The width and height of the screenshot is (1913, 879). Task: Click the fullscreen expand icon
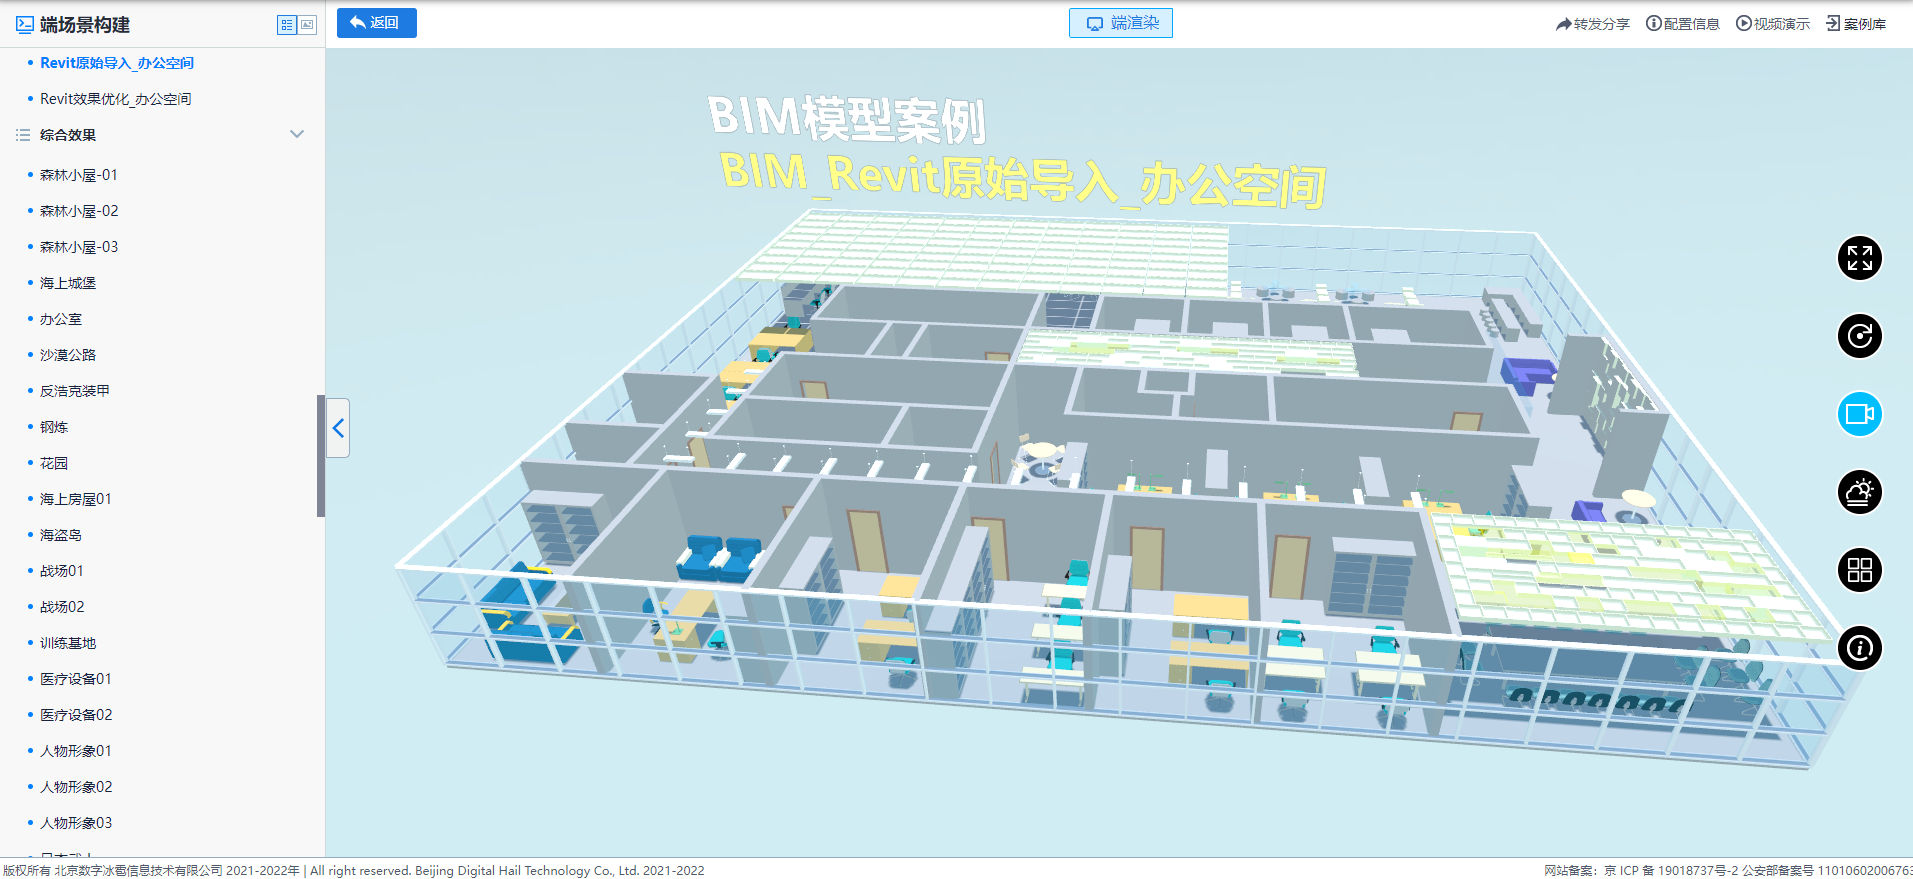1859,258
